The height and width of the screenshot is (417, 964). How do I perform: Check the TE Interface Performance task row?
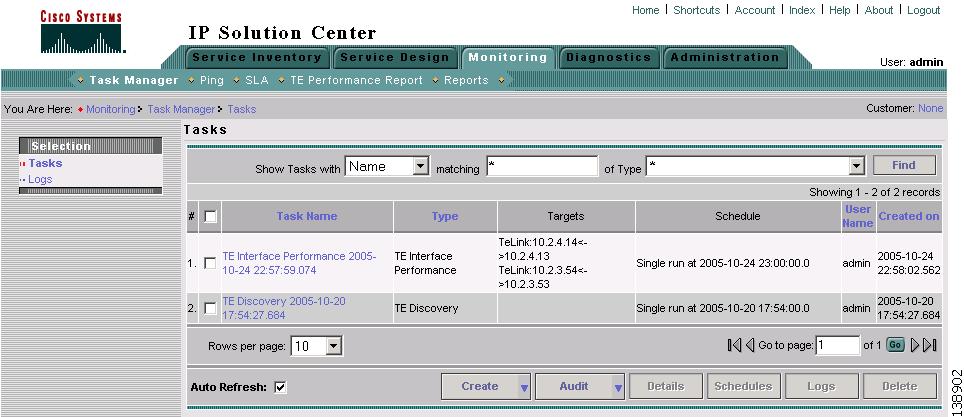pyautogui.click(x=210, y=263)
